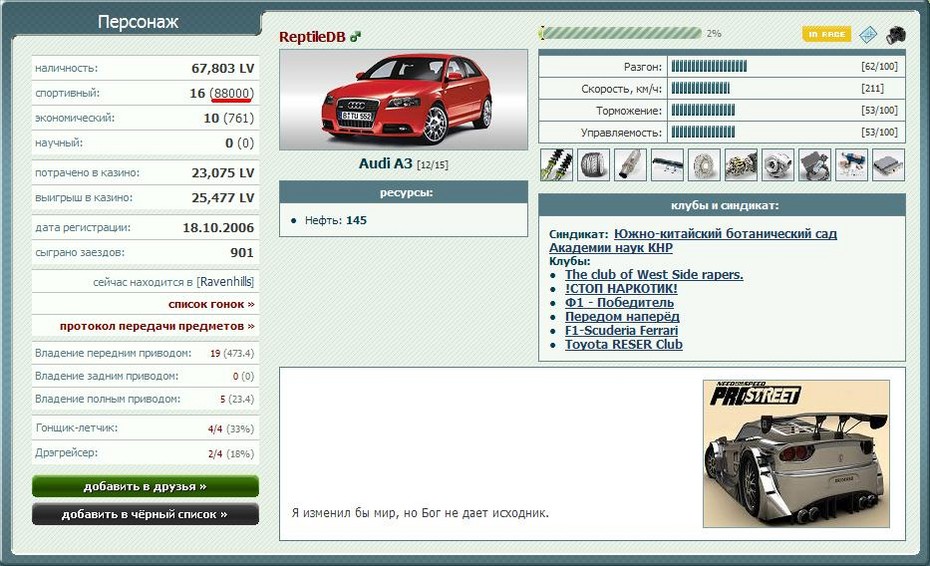Click the Разгон stat bar
Screen dimensions: 930x566
709,66
